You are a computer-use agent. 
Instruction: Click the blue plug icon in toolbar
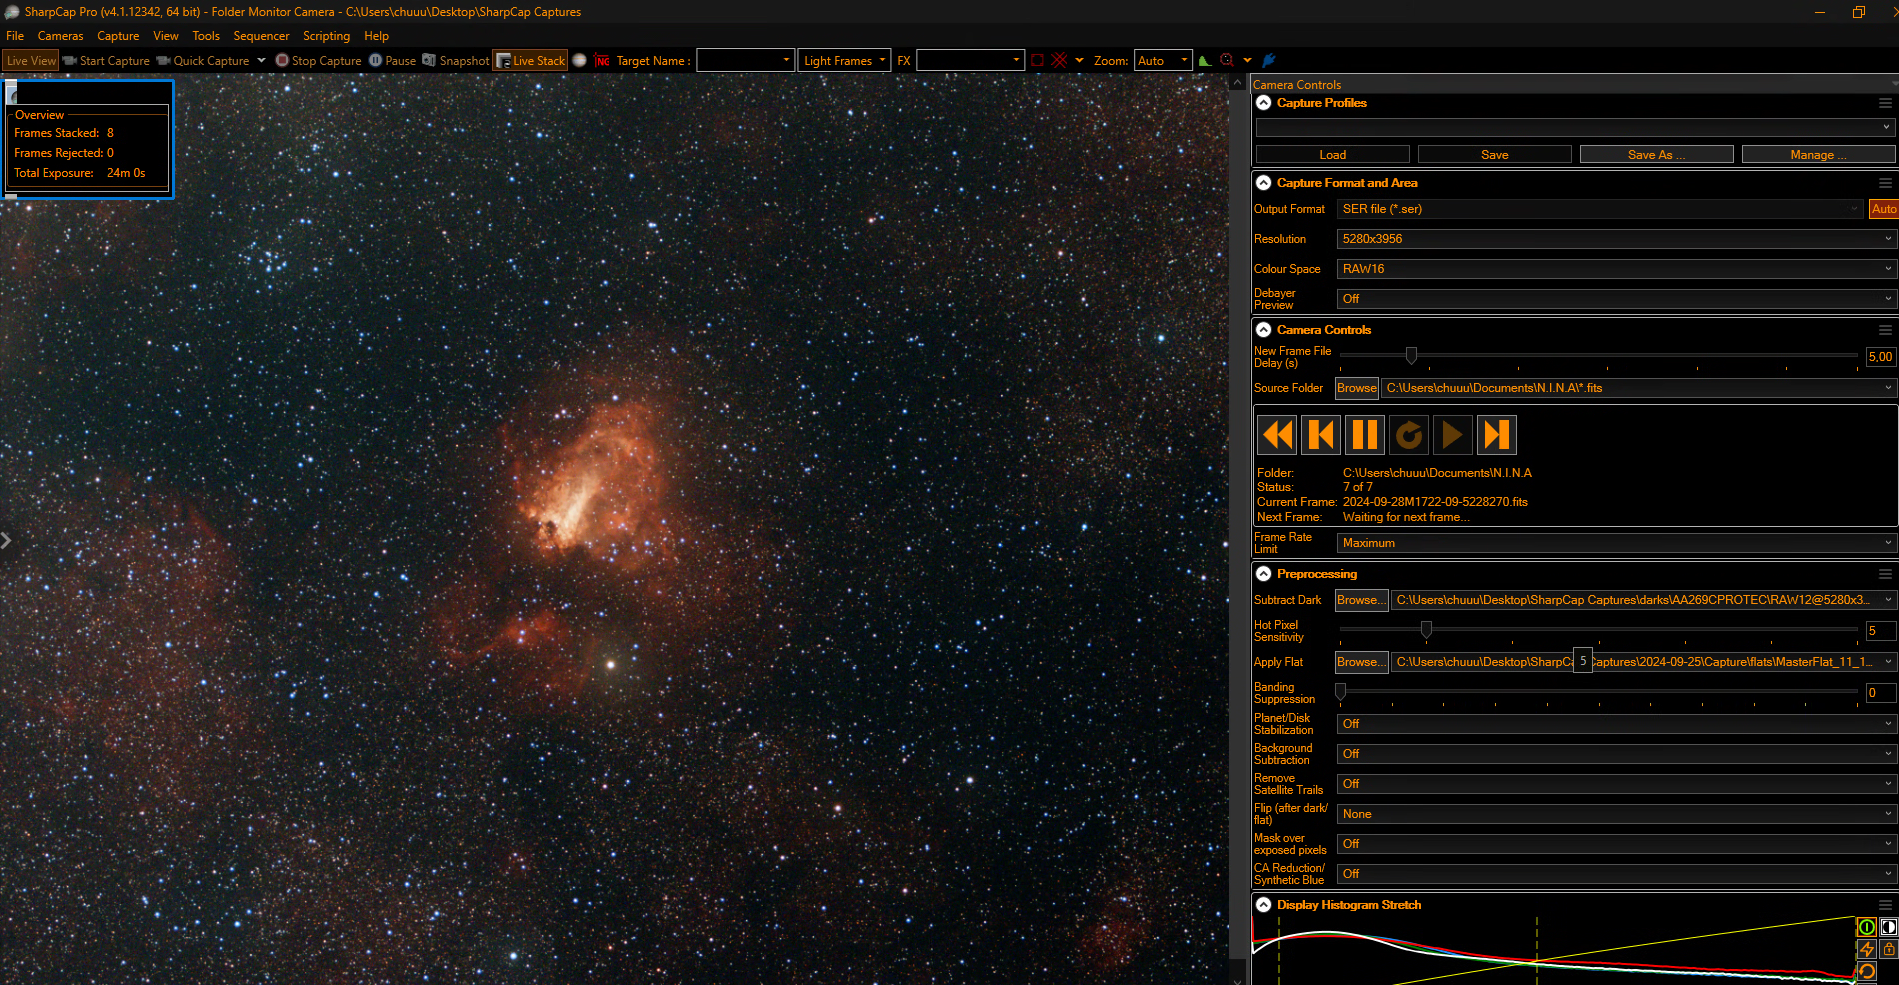(1269, 61)
